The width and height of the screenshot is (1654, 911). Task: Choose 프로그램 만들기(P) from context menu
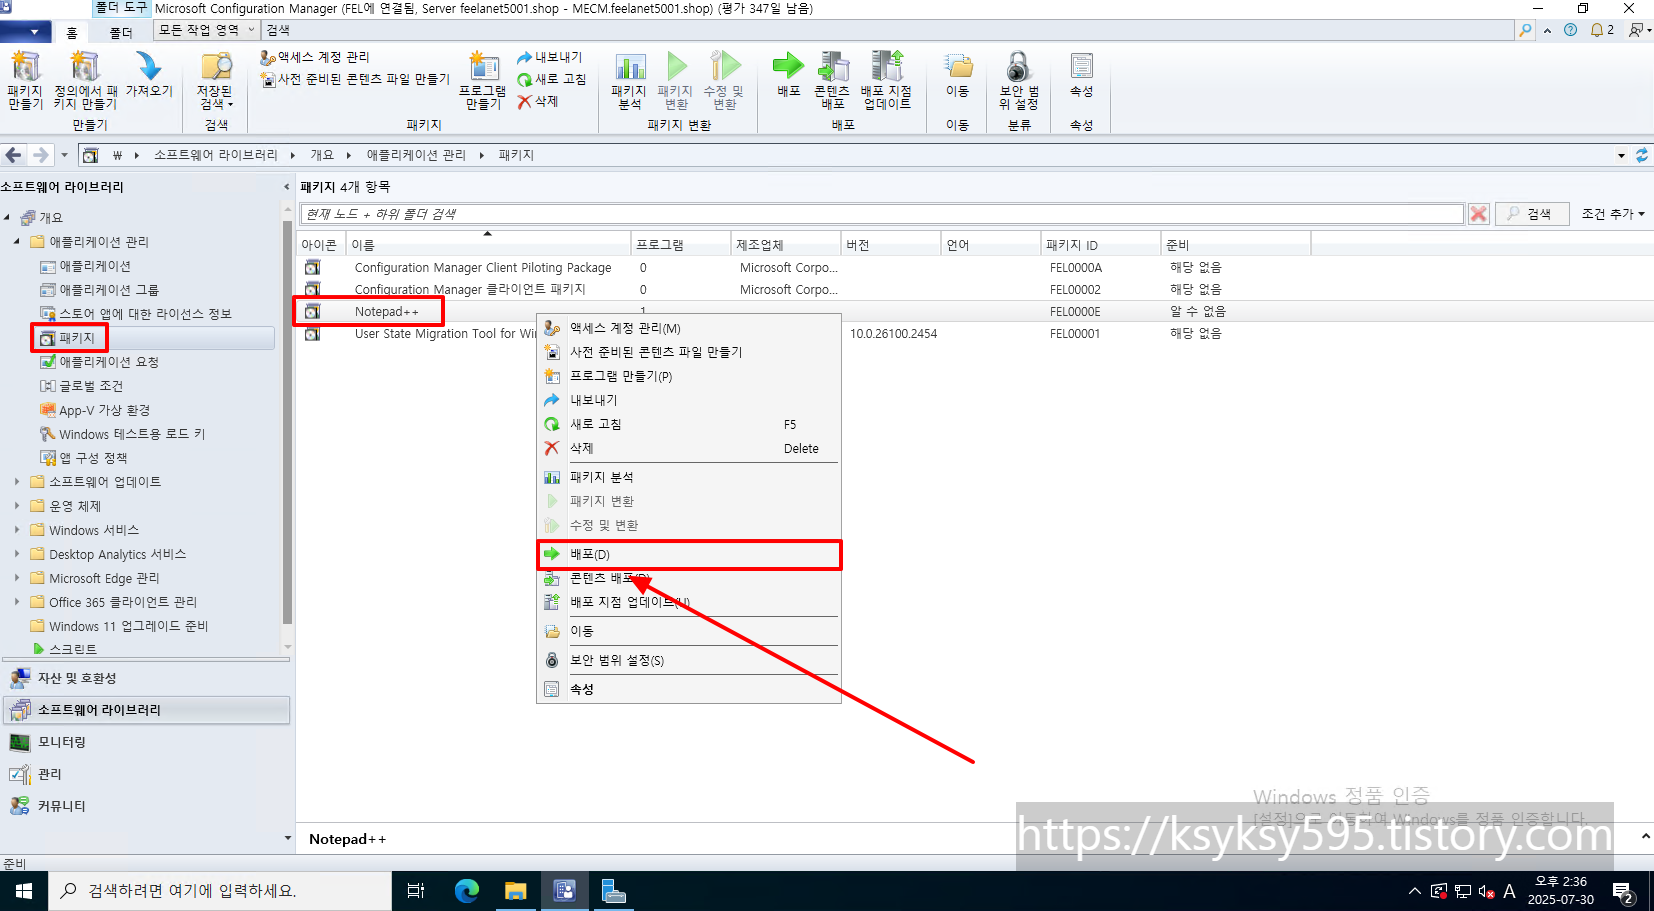[x=689, y=376]
